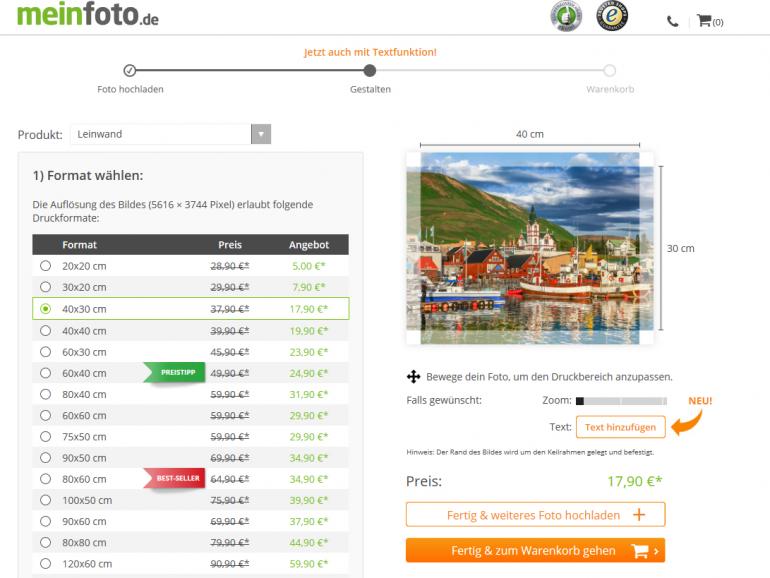Click the 44,90 € offer price
The width and height of the screenshot is (770, 578).
308,542
